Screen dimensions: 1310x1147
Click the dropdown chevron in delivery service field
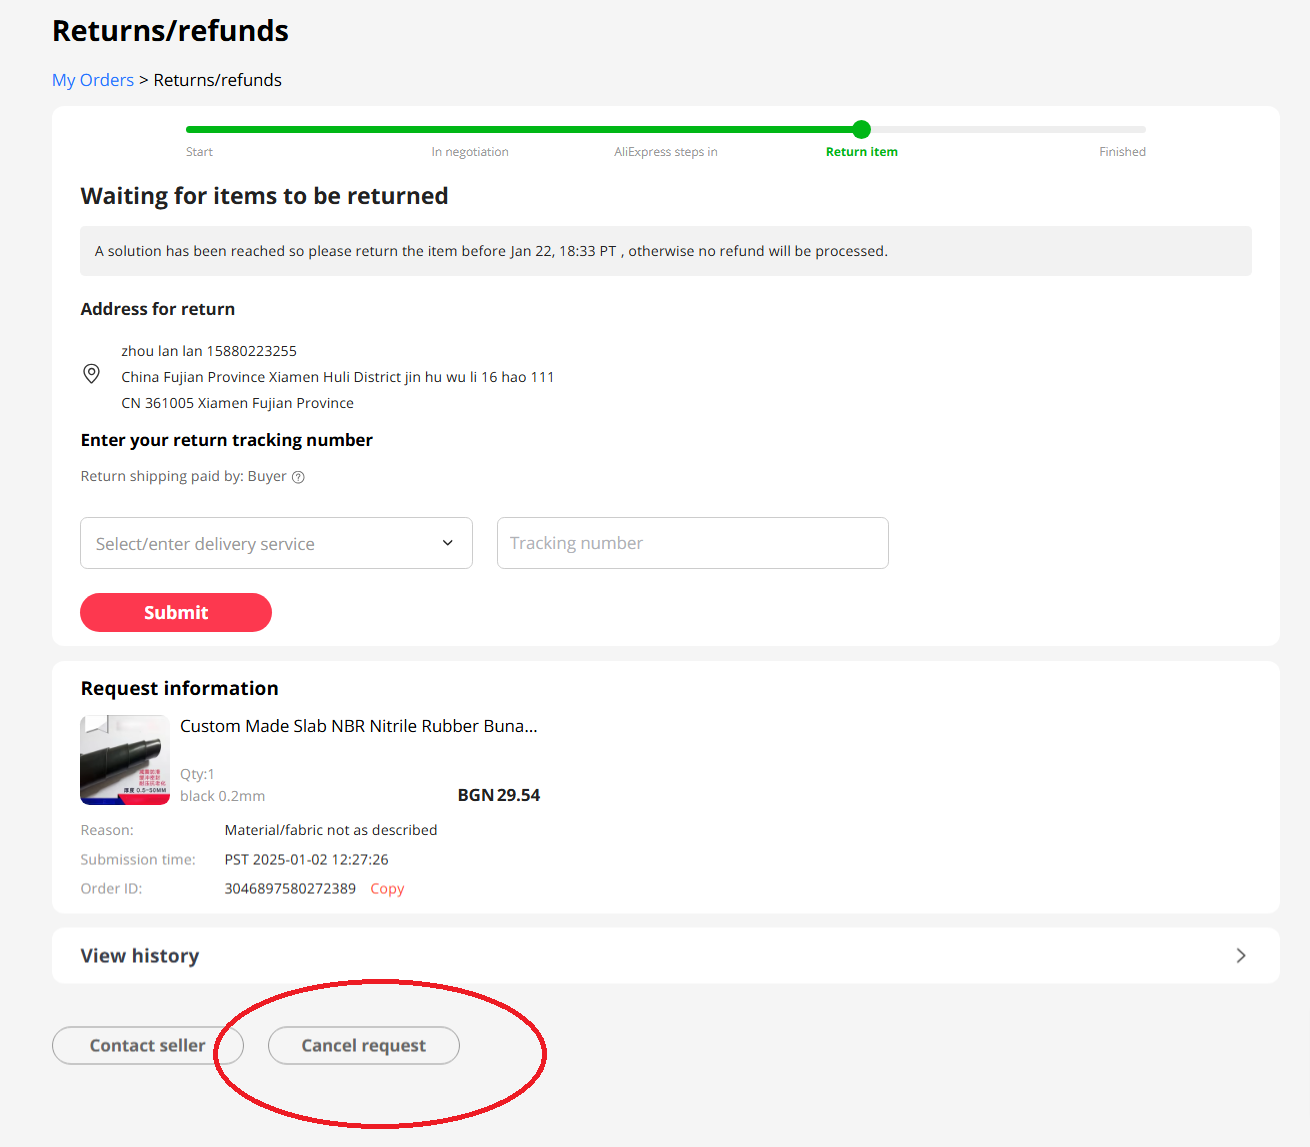pyautogui.click(x=447, y=543)
